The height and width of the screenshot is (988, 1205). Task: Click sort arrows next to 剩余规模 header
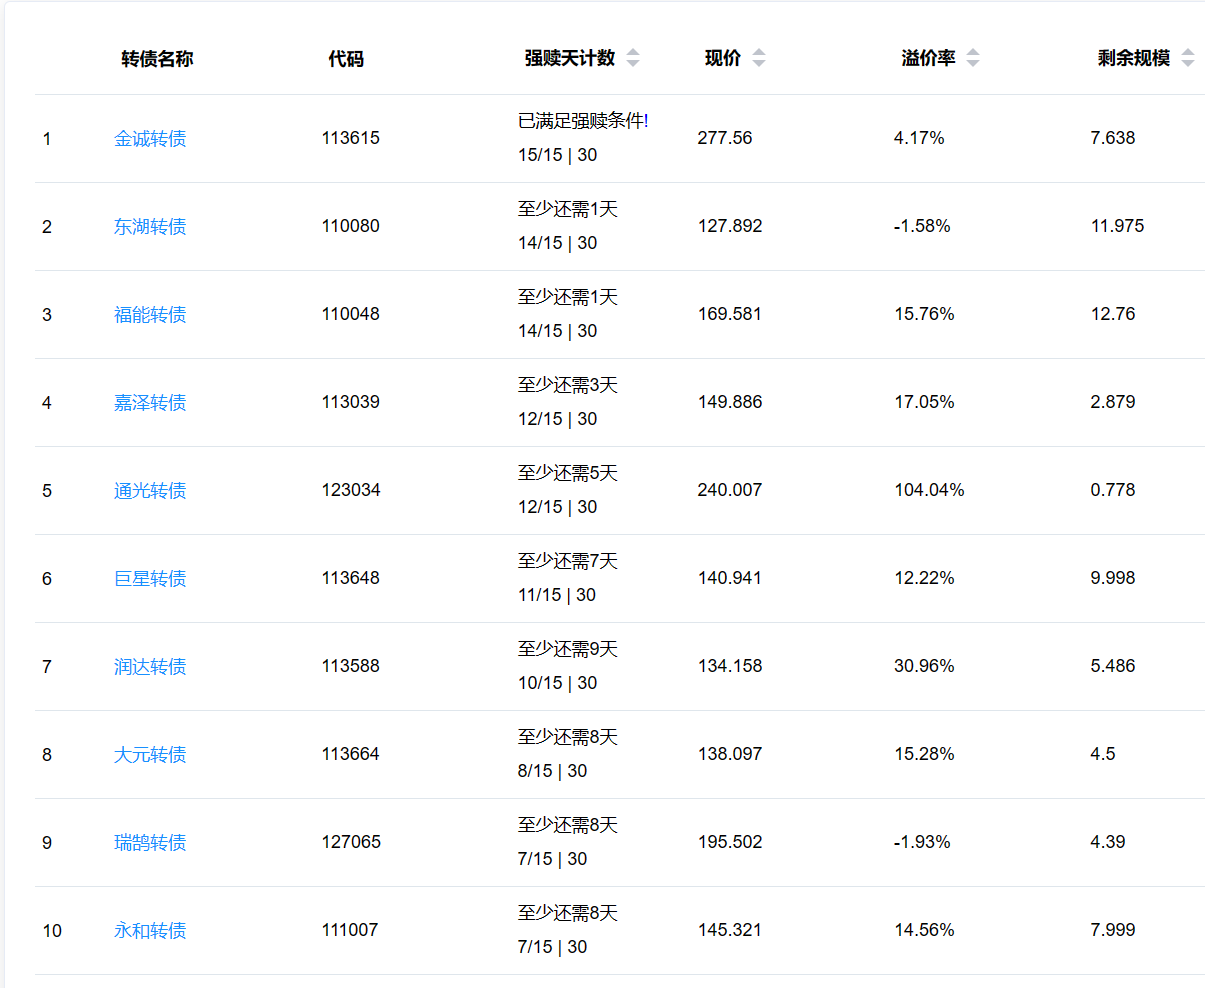coord(1188,58)
